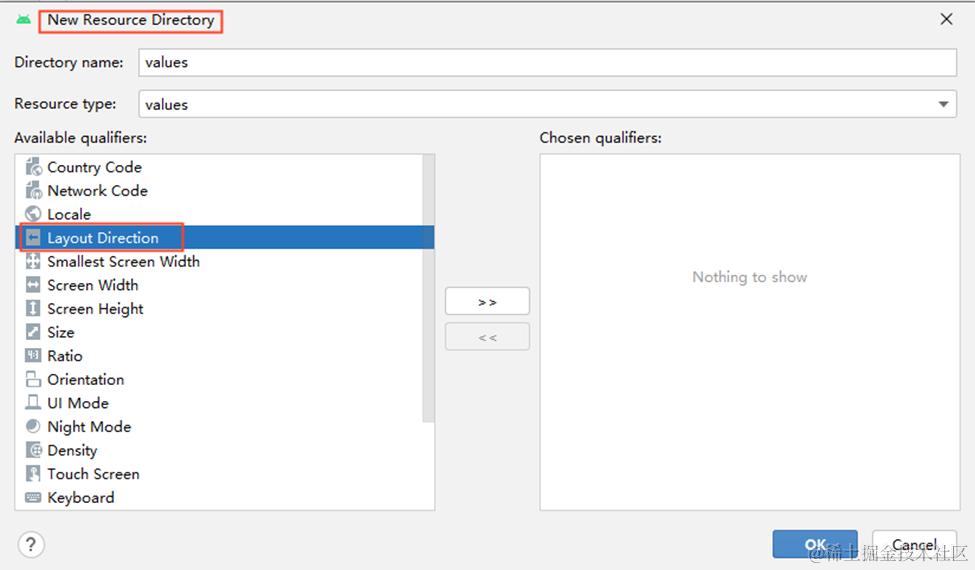The image size is (975, 570).
Task: Click the Layout Direction arrow icon
Action: coord(34,238)
